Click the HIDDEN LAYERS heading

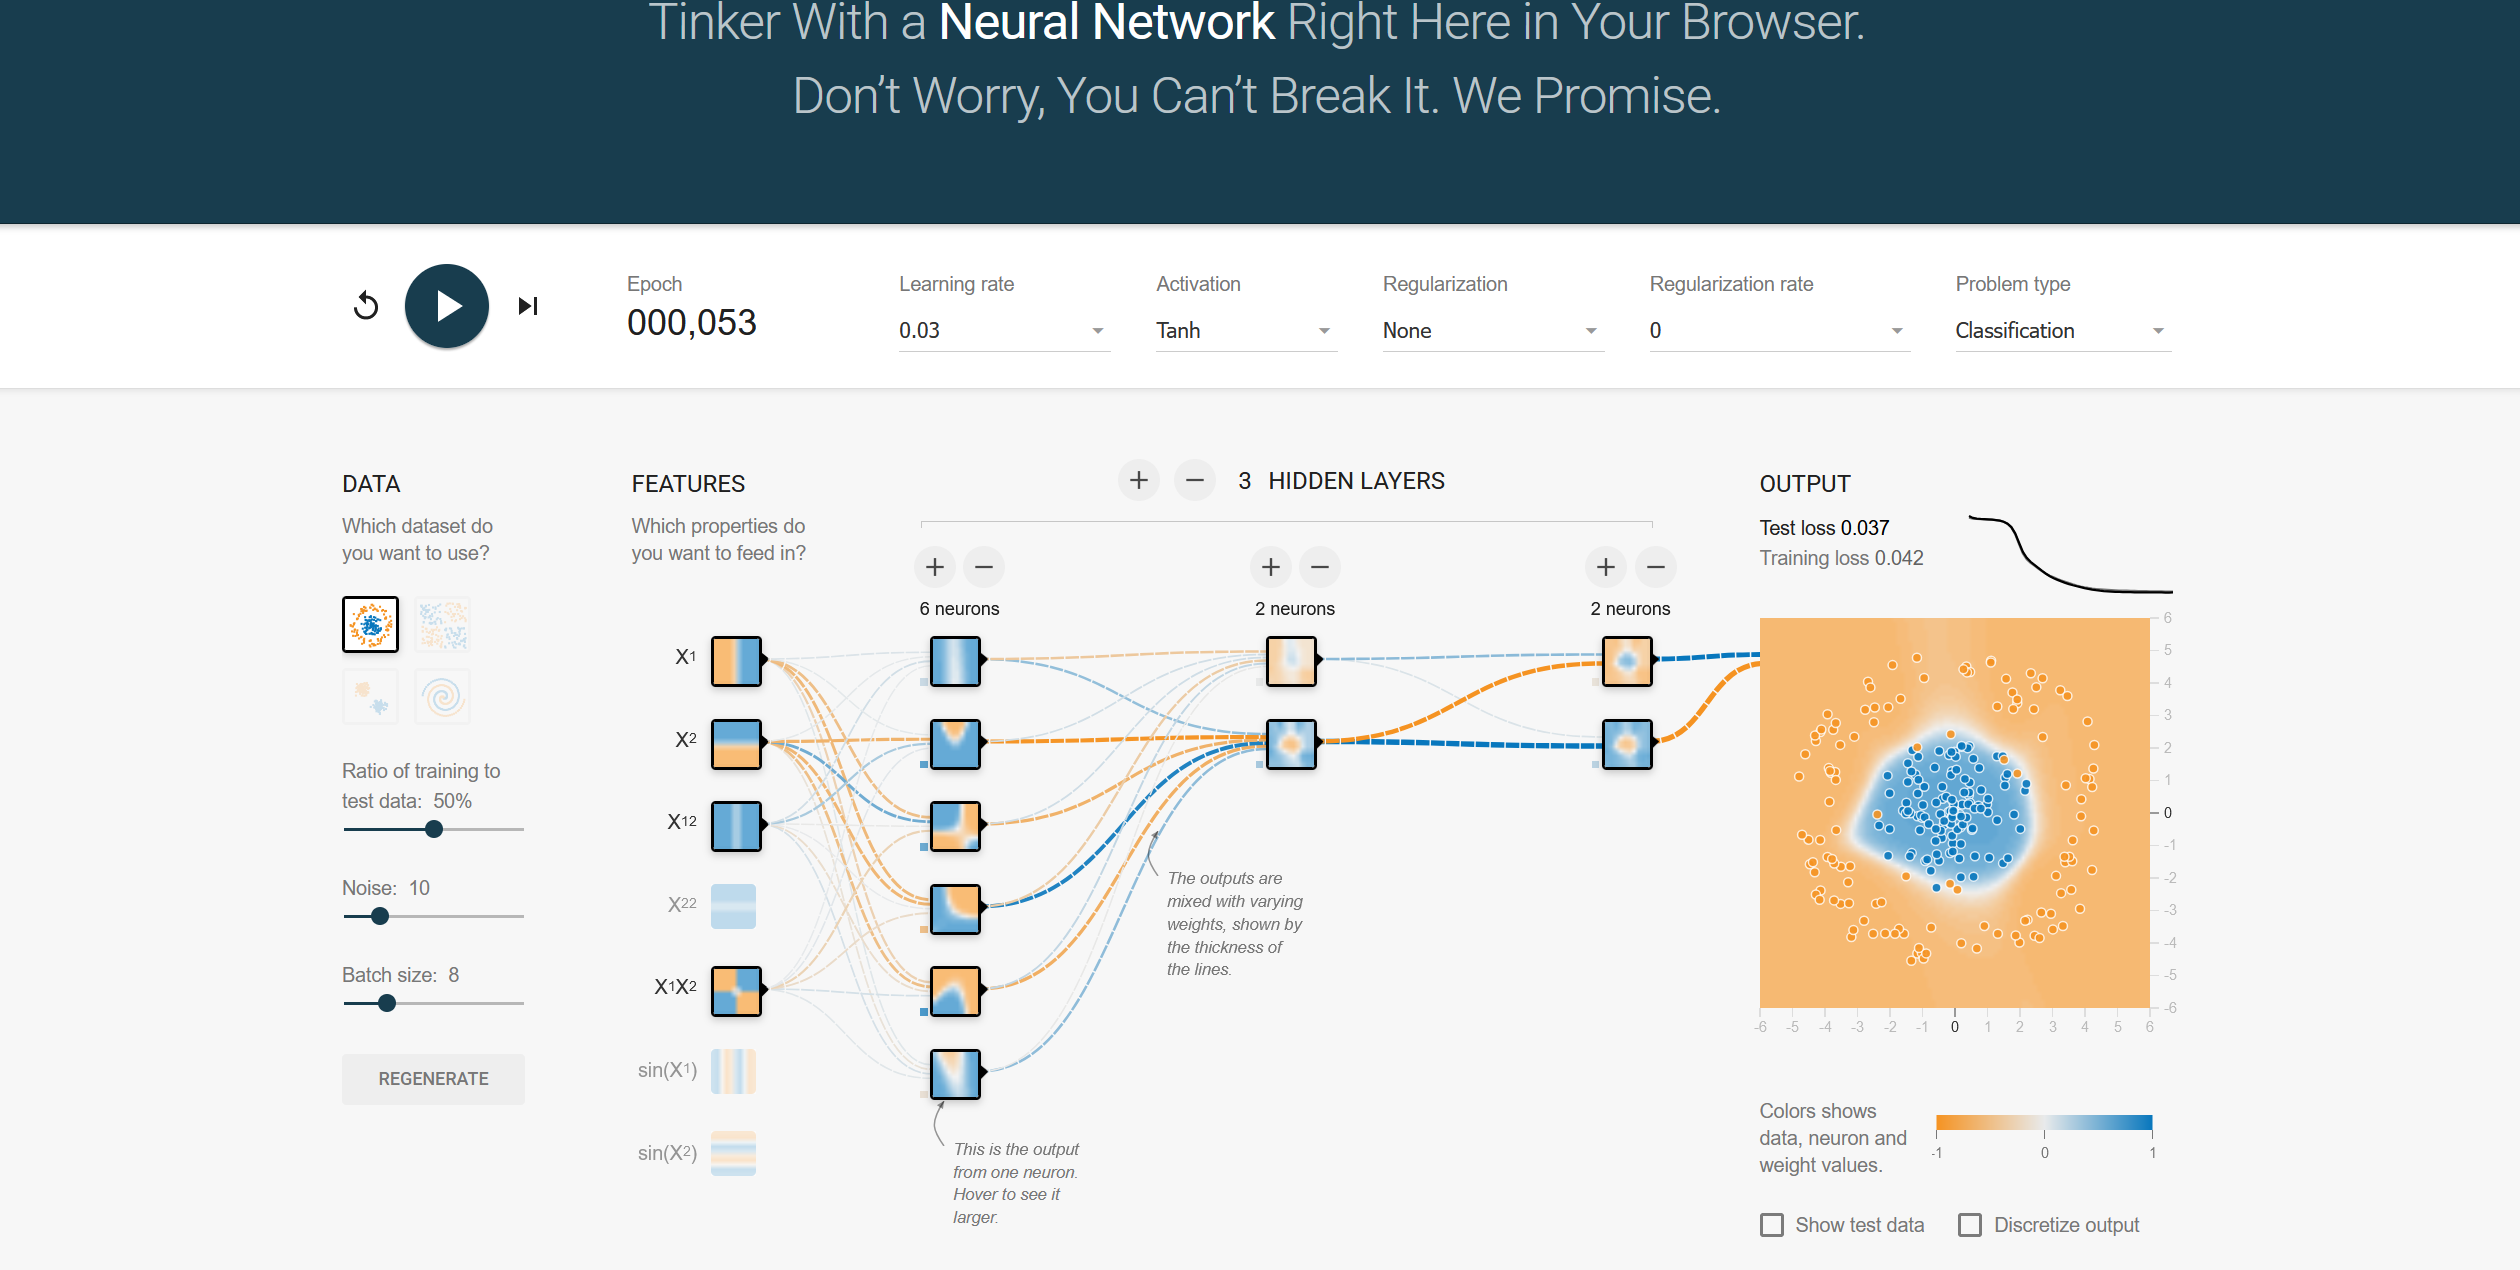point(1356,481)
